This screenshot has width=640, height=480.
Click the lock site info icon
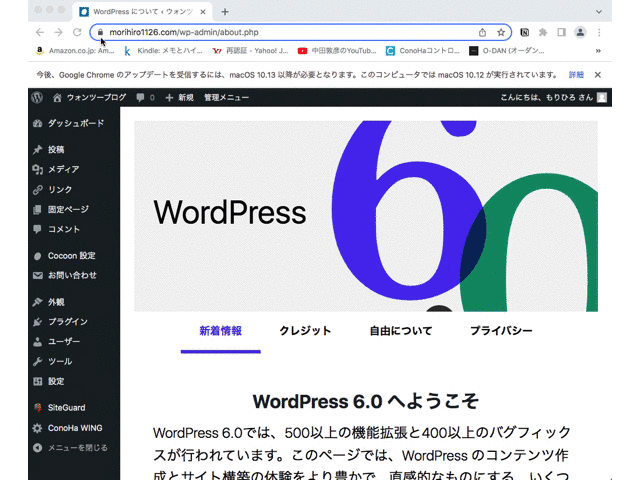100,32
